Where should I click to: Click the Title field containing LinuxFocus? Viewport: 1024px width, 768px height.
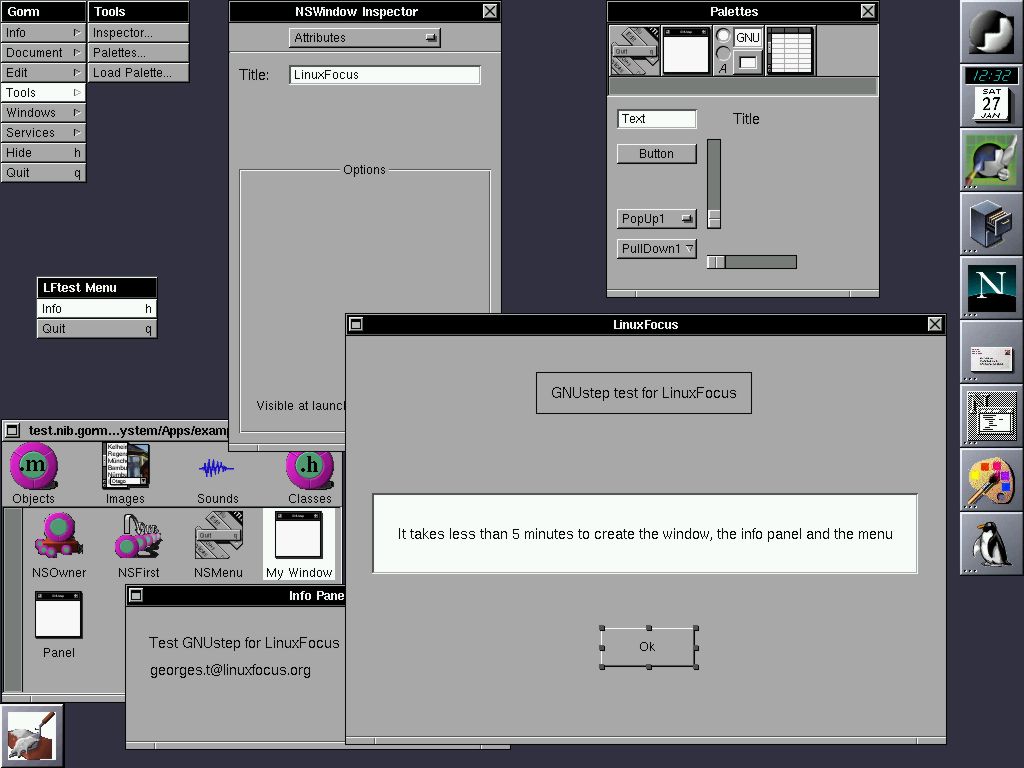384,75
